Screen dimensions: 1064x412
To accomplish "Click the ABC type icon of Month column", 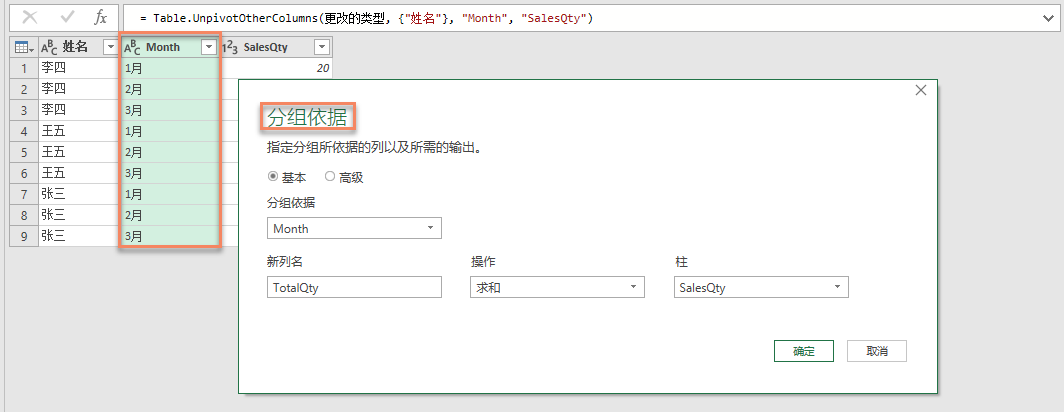I will click(132, 48).
